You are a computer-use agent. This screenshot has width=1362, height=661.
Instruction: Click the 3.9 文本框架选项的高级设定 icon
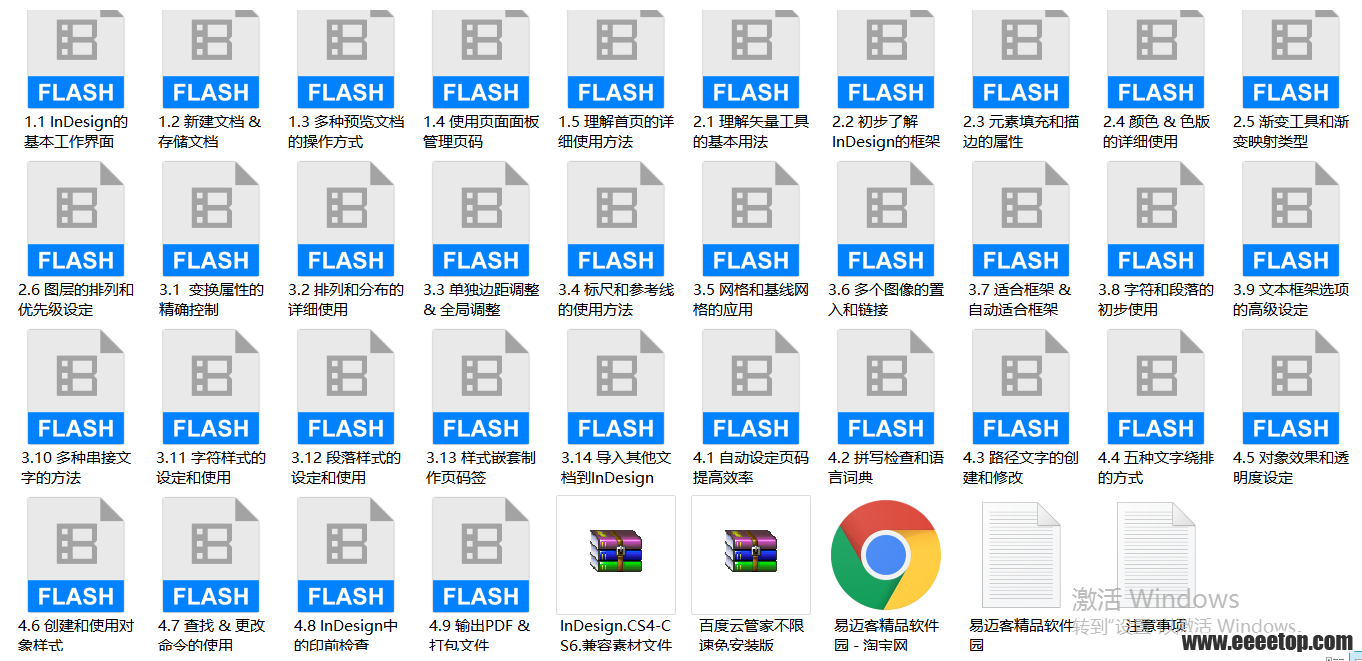coord(1291,219)
